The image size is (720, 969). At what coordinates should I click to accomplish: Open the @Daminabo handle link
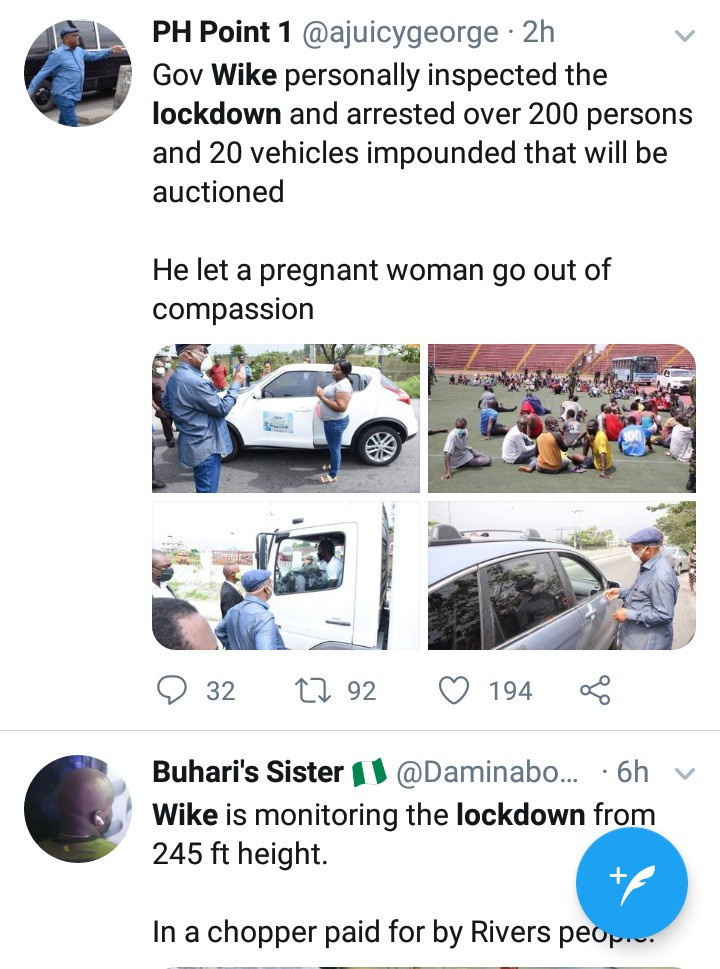pyautogui.click(x=487, y=772)
